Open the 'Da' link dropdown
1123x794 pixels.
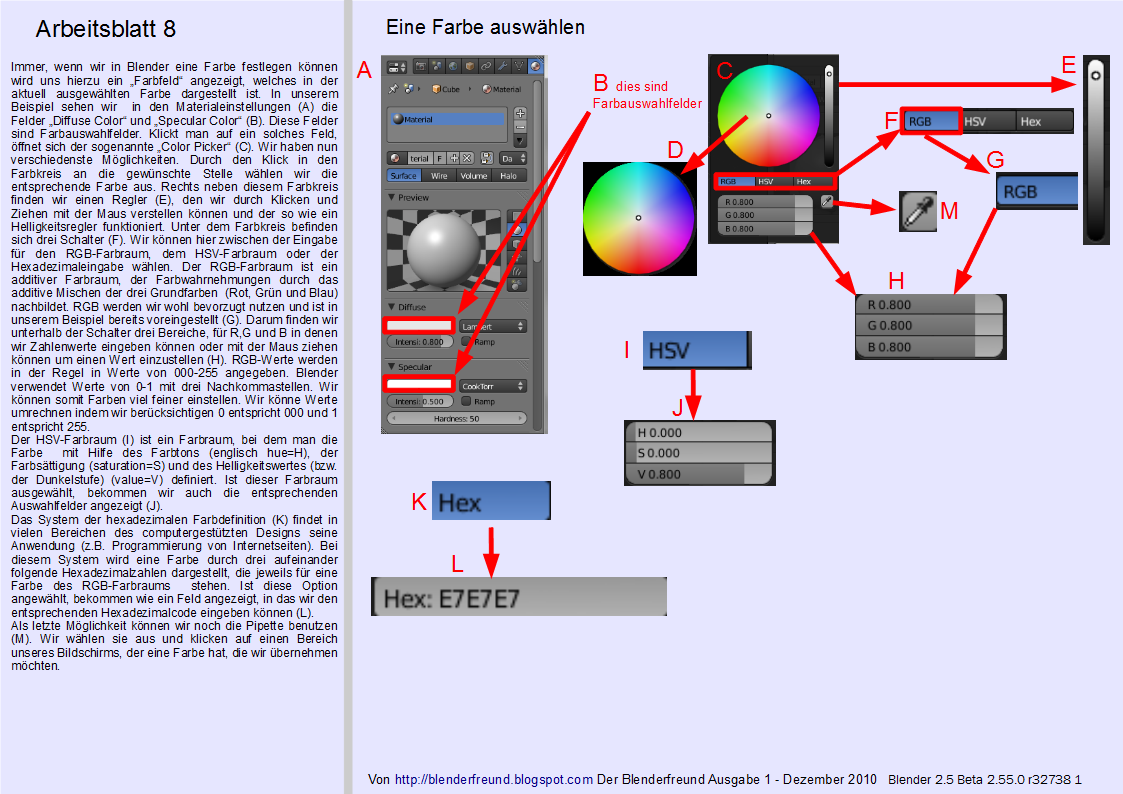tap(513, 158)
